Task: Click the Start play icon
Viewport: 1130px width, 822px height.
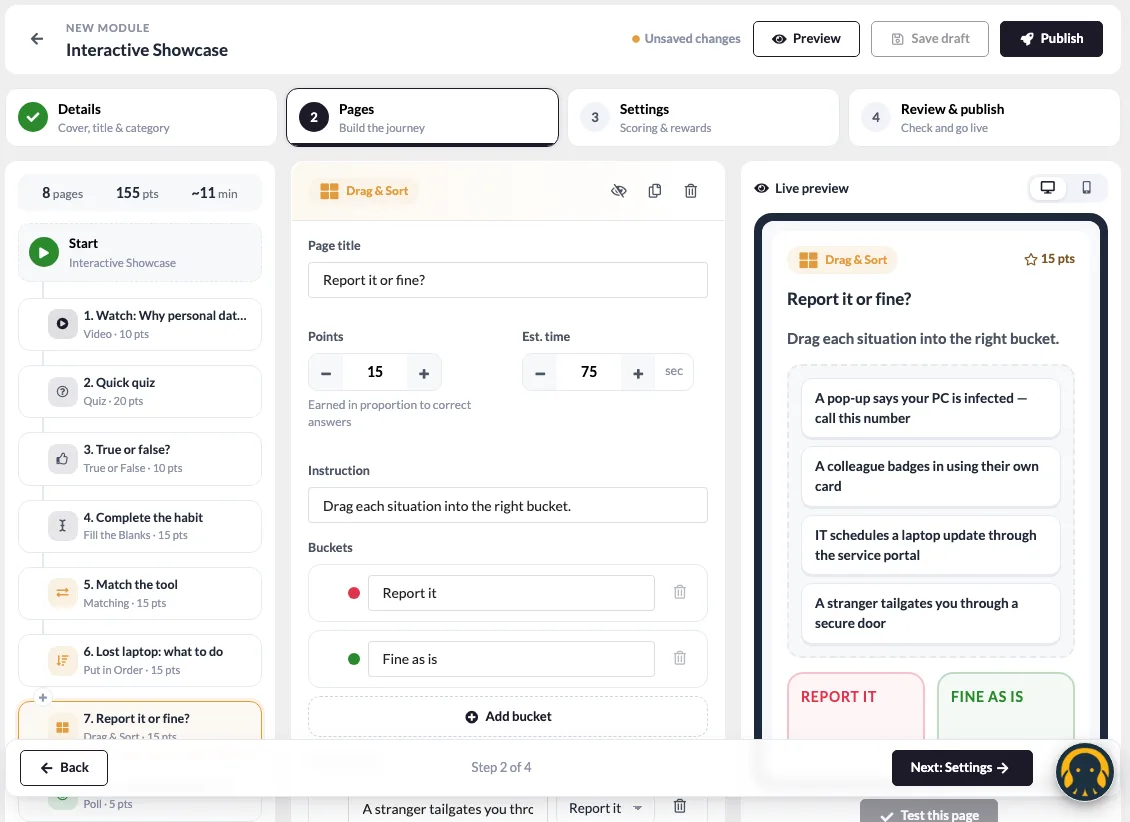Action: 44,253
